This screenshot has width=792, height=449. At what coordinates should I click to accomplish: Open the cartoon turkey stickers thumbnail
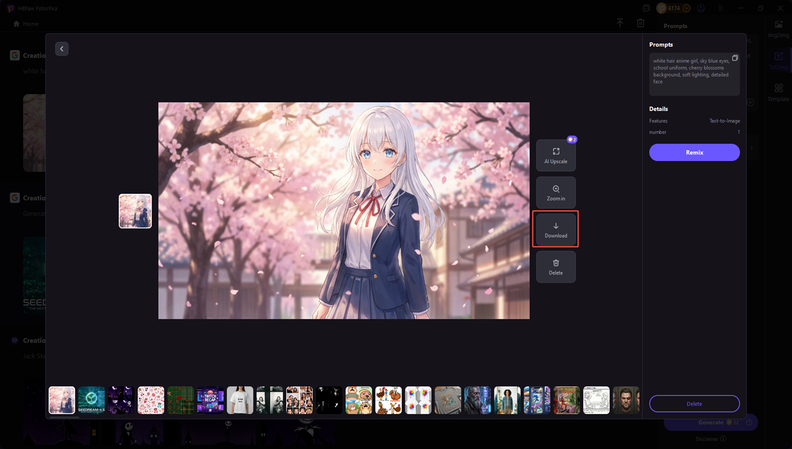(388, 400)
